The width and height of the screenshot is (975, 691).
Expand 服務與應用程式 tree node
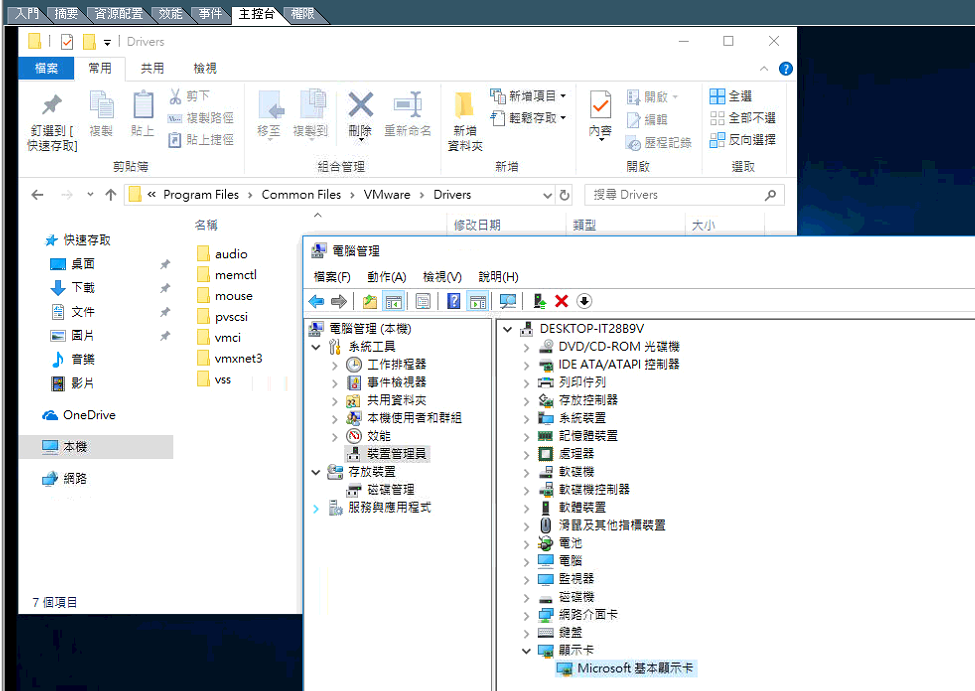pyautogui.click(x=316, y=508)
